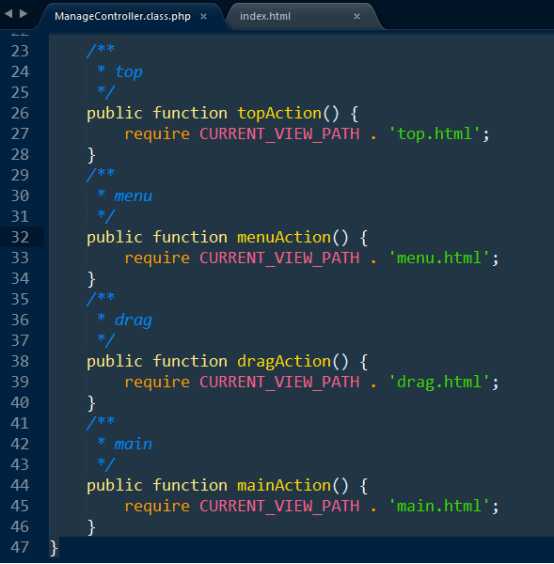Image resolution: width=554 pixels, height=564 pixels.
Task: Place cursor on mainAction function name
Action: (x=284, y=486)
